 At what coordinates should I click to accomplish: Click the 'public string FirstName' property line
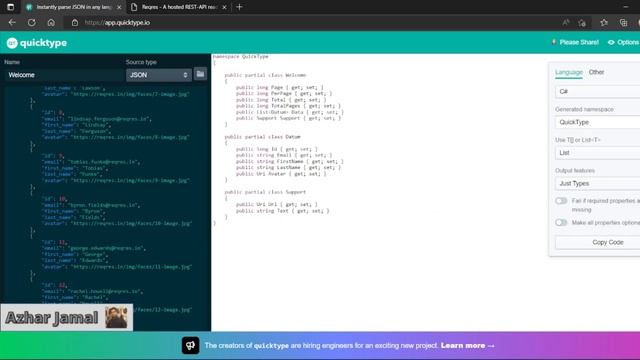pos(290,161)
